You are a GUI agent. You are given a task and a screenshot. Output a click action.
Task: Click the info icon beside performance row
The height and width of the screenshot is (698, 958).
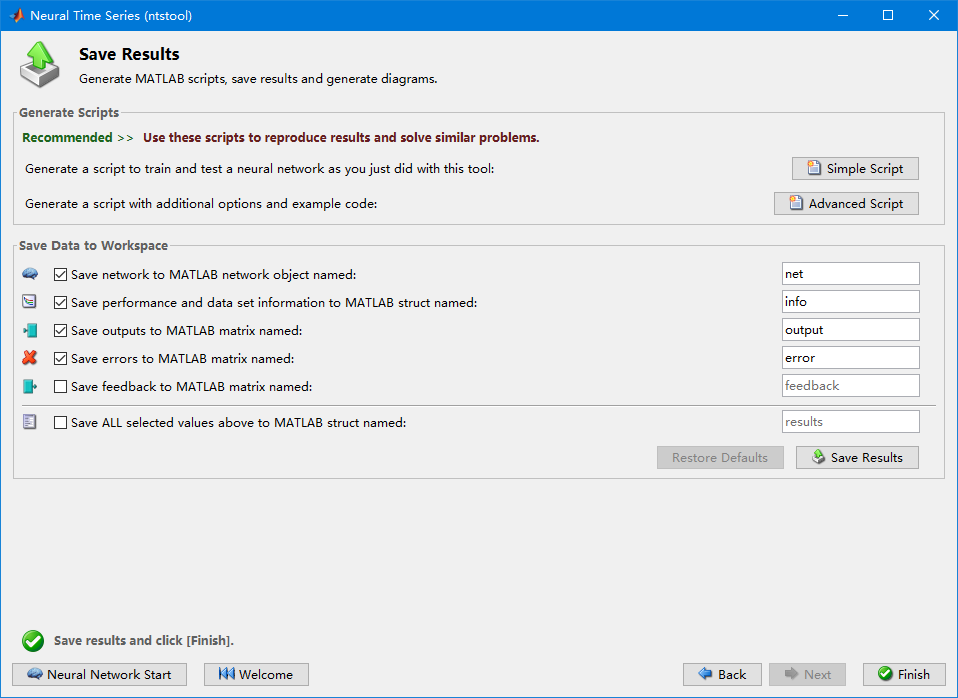point(30,302)
